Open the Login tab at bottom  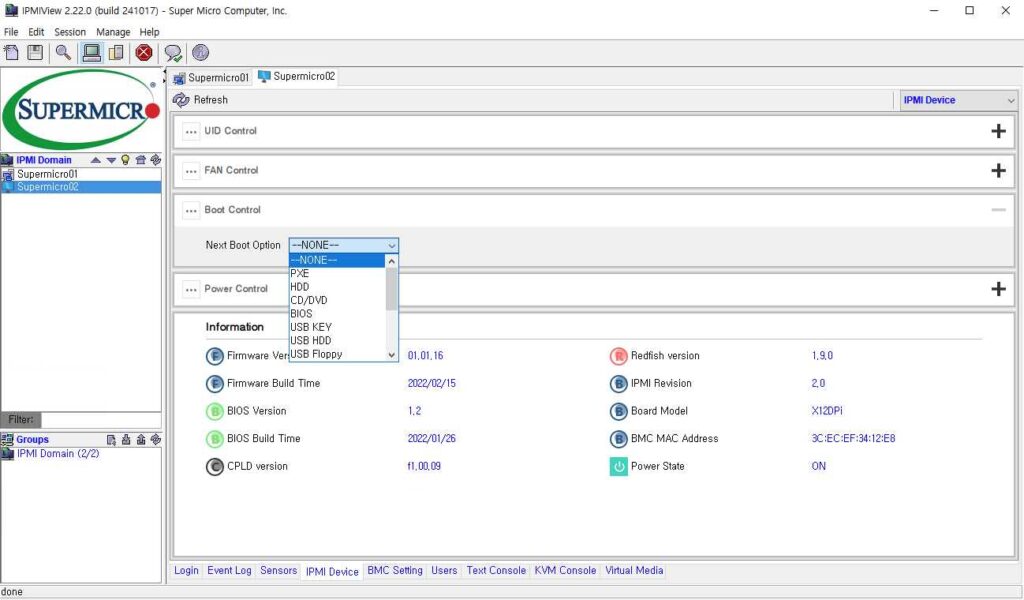click(x=186, y=571)
